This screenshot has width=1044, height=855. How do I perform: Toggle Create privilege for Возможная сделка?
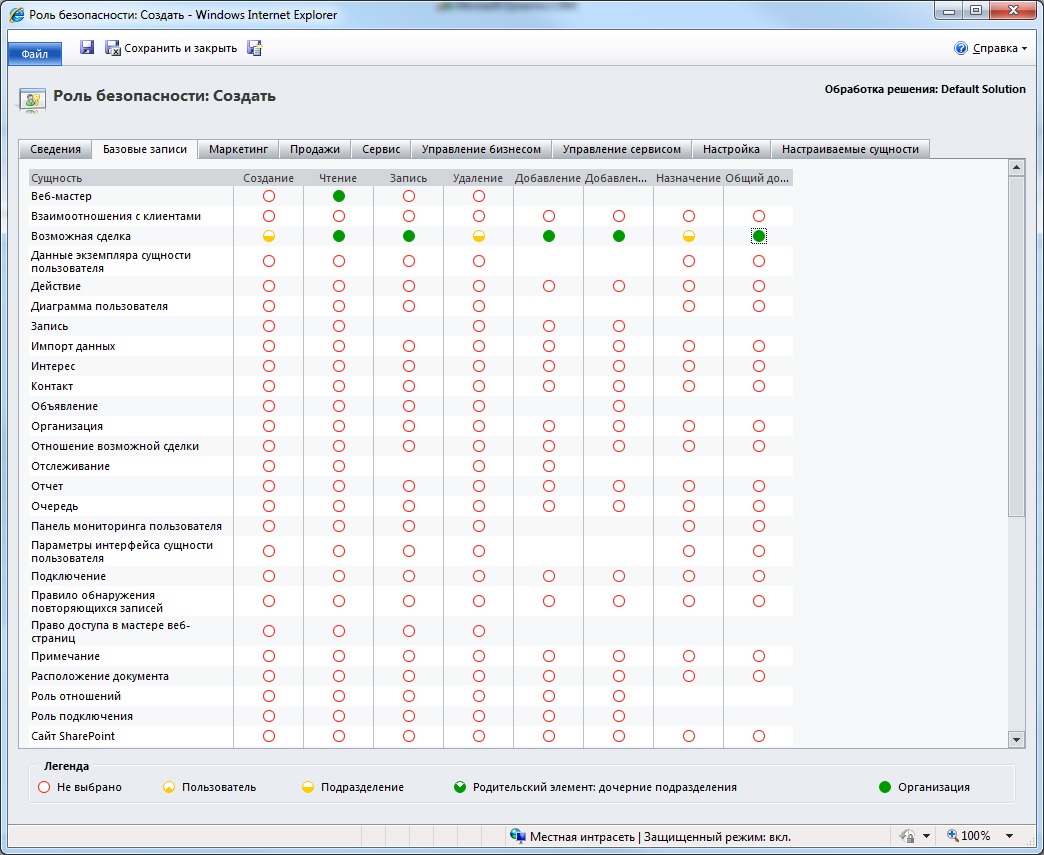pyautogui.click(x=269, y=236)
